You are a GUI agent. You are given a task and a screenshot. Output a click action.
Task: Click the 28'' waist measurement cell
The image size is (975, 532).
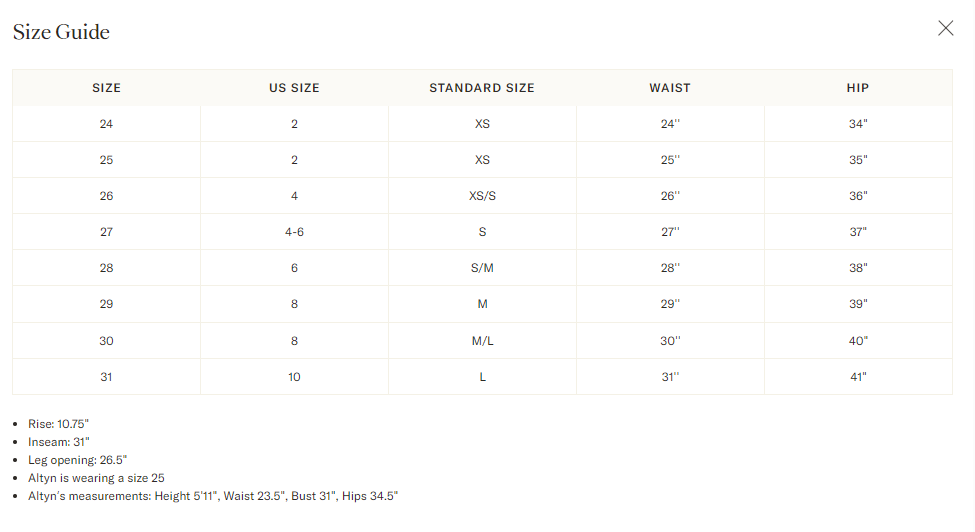[x=670, y=268]
